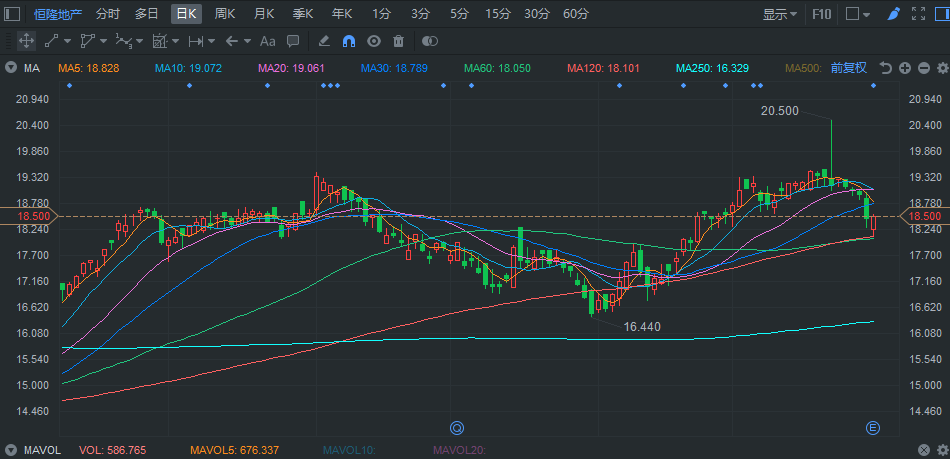Click the MA250: 16.329 indicator label

(712, 68)
